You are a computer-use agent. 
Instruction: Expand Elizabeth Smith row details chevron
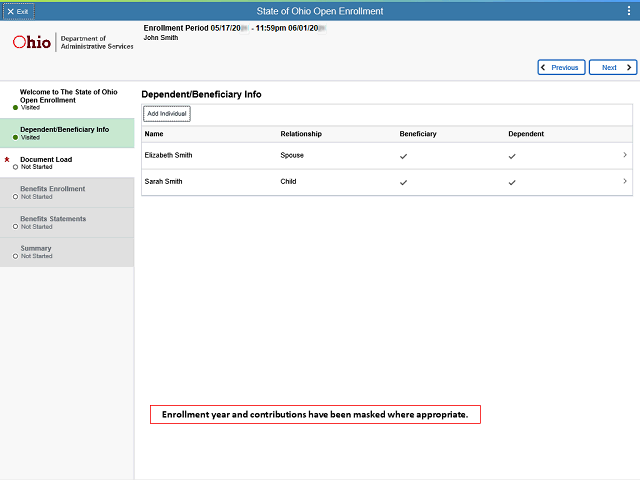625,155
